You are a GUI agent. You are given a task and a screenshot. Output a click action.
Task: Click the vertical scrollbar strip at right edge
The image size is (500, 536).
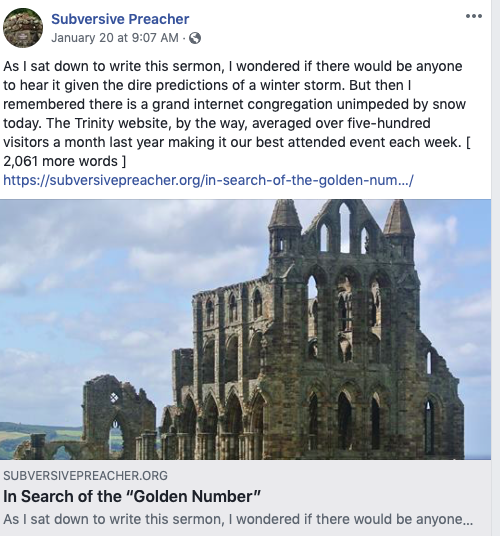point(496,268)
